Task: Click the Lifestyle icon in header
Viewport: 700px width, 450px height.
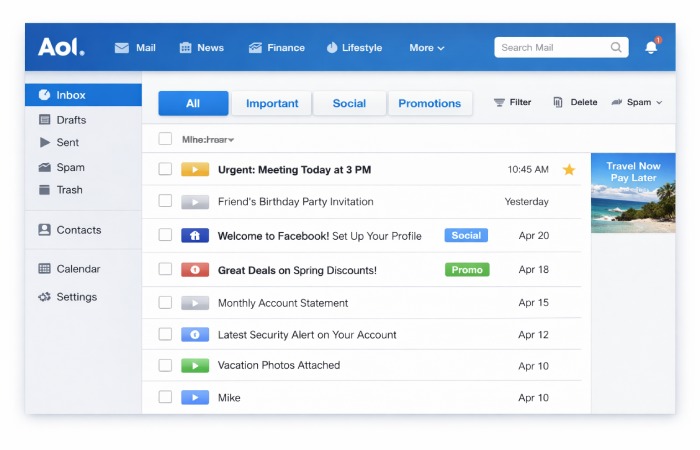Action: point(332,48)
